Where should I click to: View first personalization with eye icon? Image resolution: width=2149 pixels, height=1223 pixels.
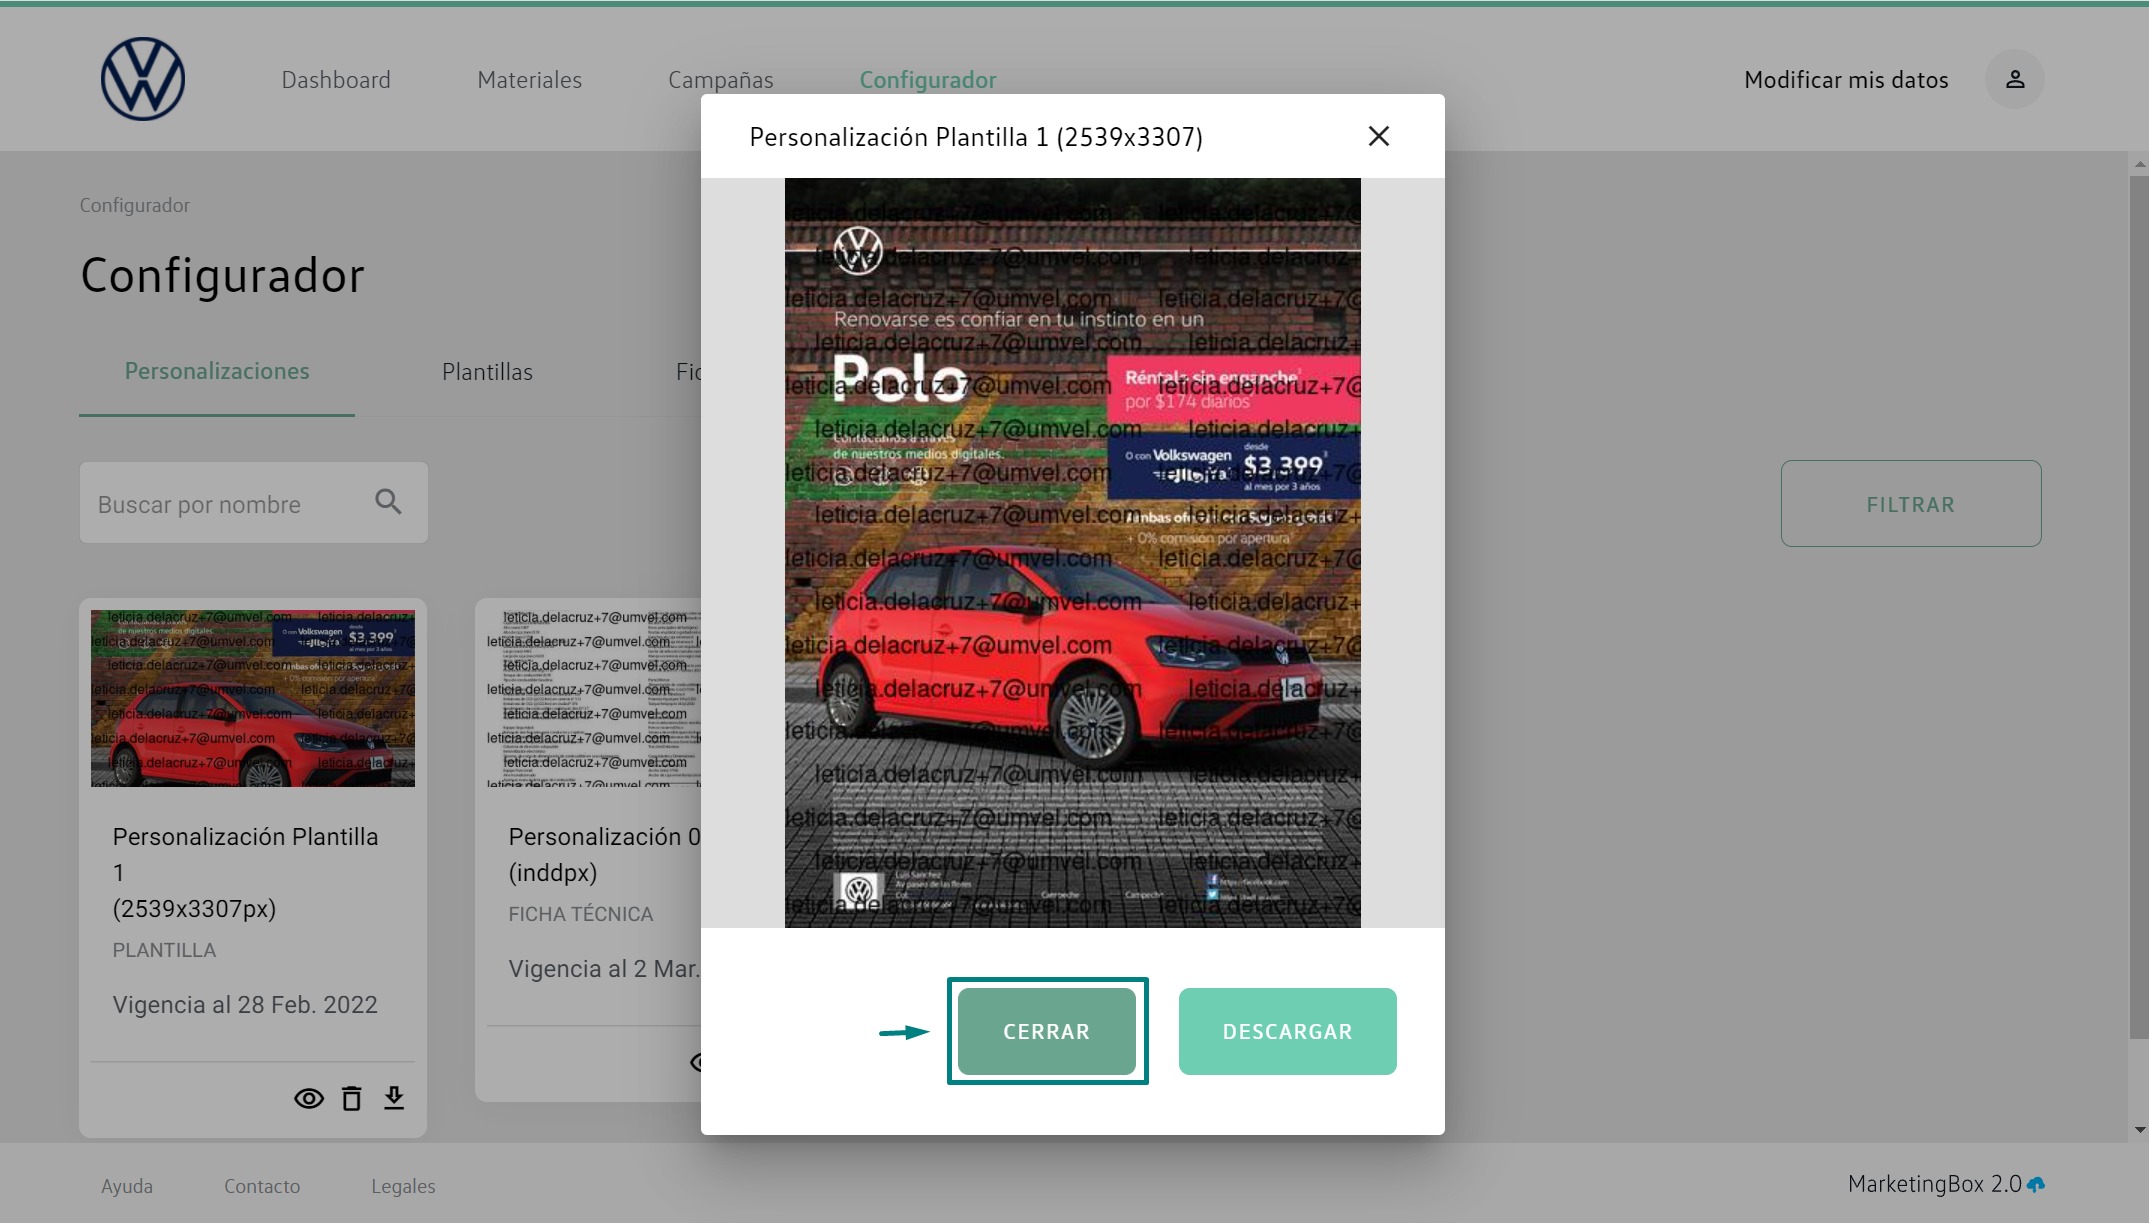click(x=308, y=1098)
